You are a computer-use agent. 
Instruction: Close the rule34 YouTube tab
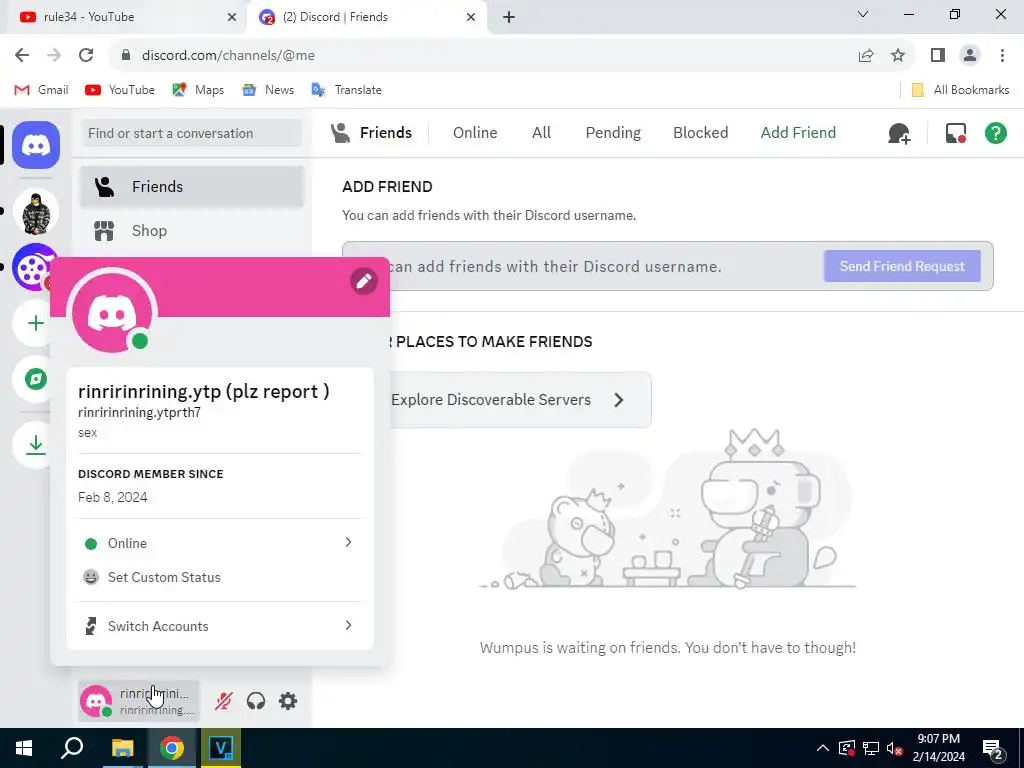tap(232, 17)
